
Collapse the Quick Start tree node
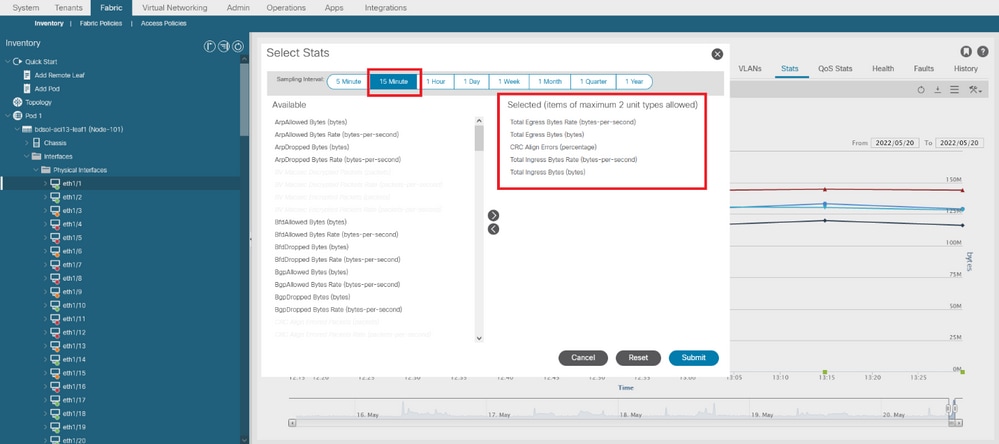[8, 61]
